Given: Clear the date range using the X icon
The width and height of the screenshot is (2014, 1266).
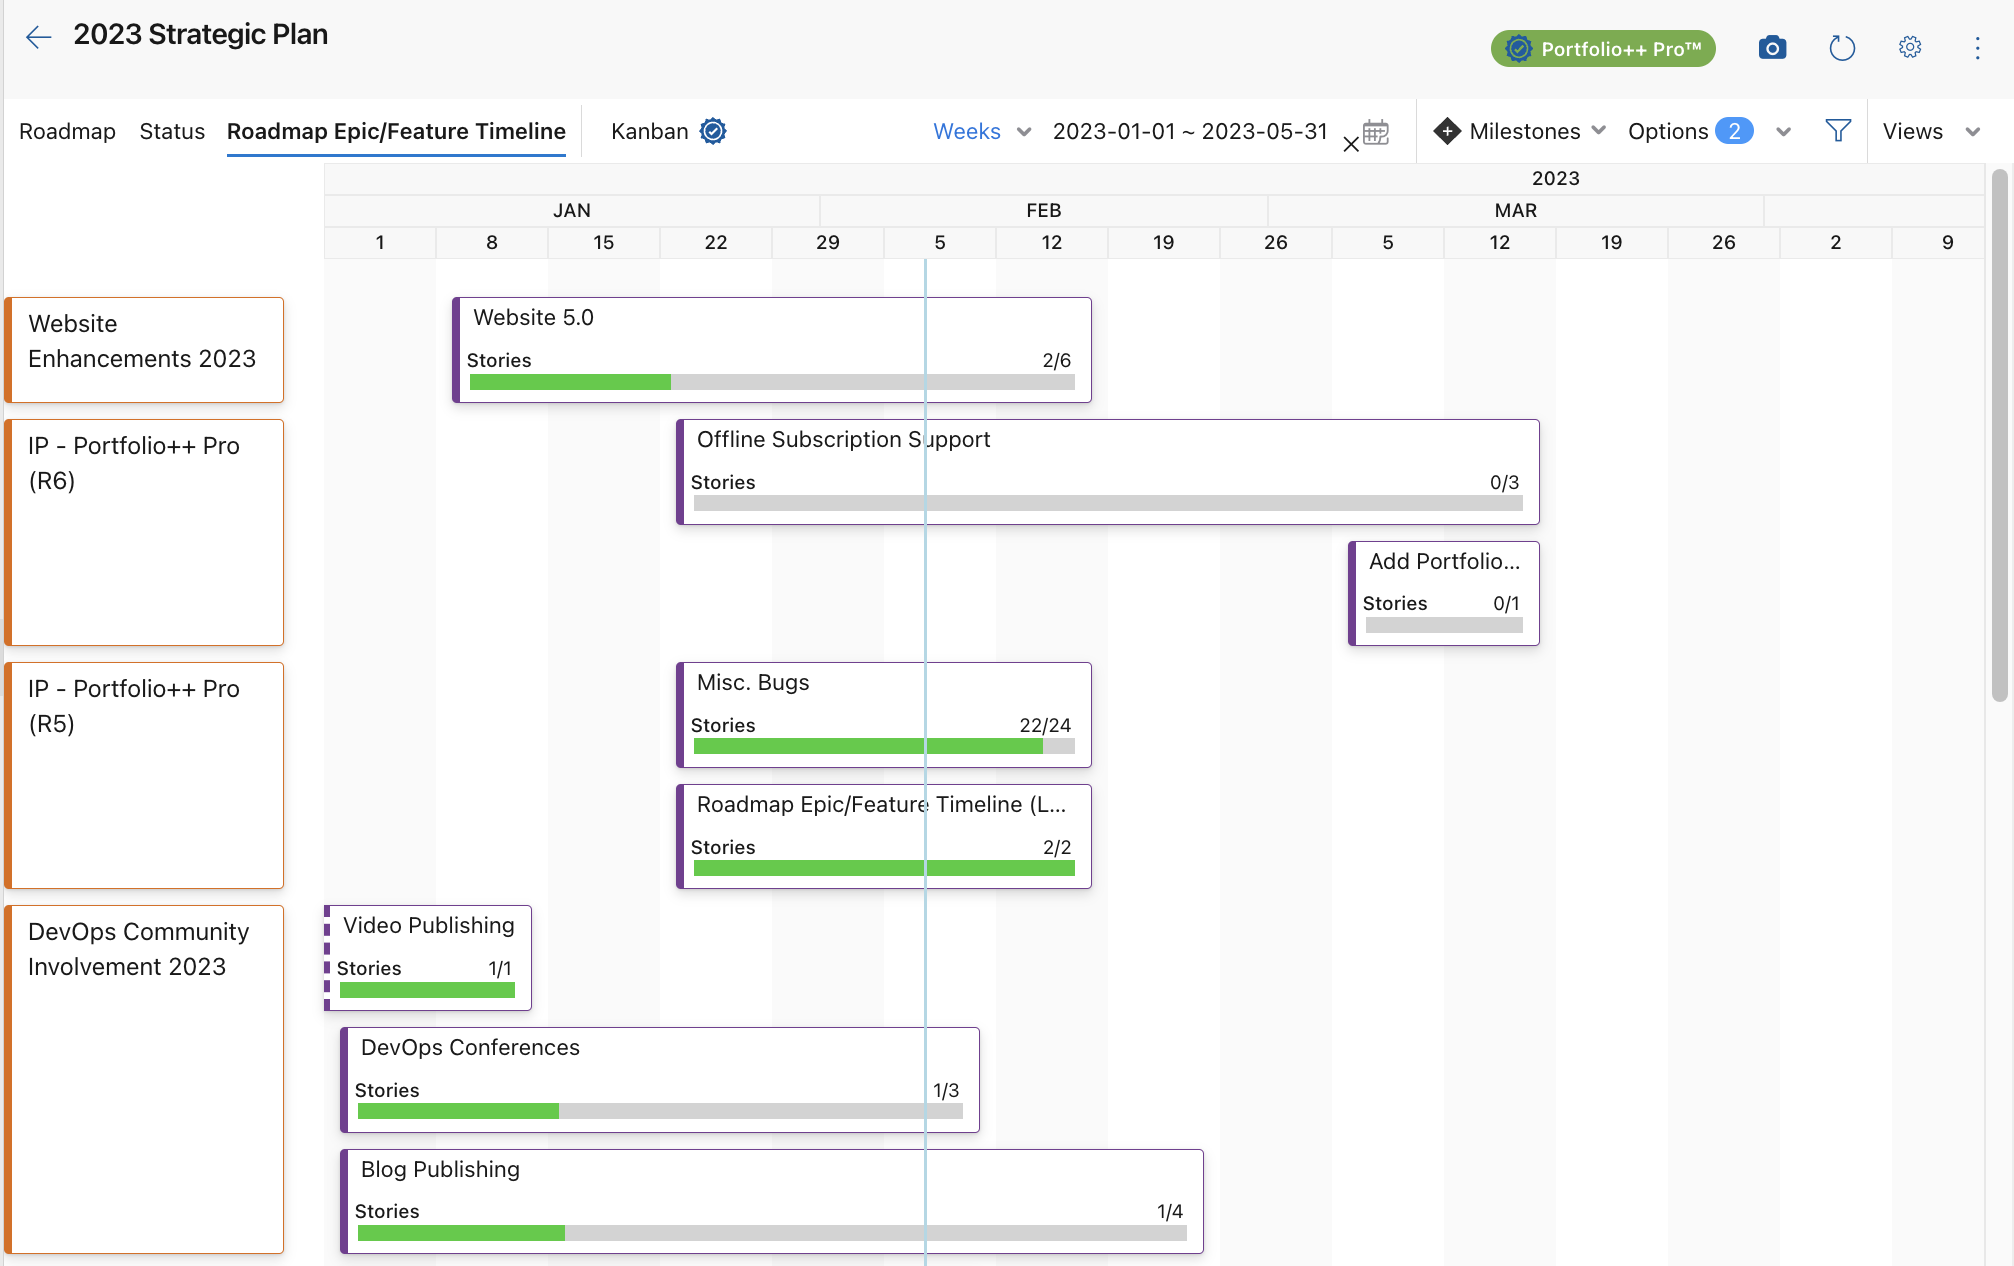Looking at the screenshot, I should click(1351, 144).
